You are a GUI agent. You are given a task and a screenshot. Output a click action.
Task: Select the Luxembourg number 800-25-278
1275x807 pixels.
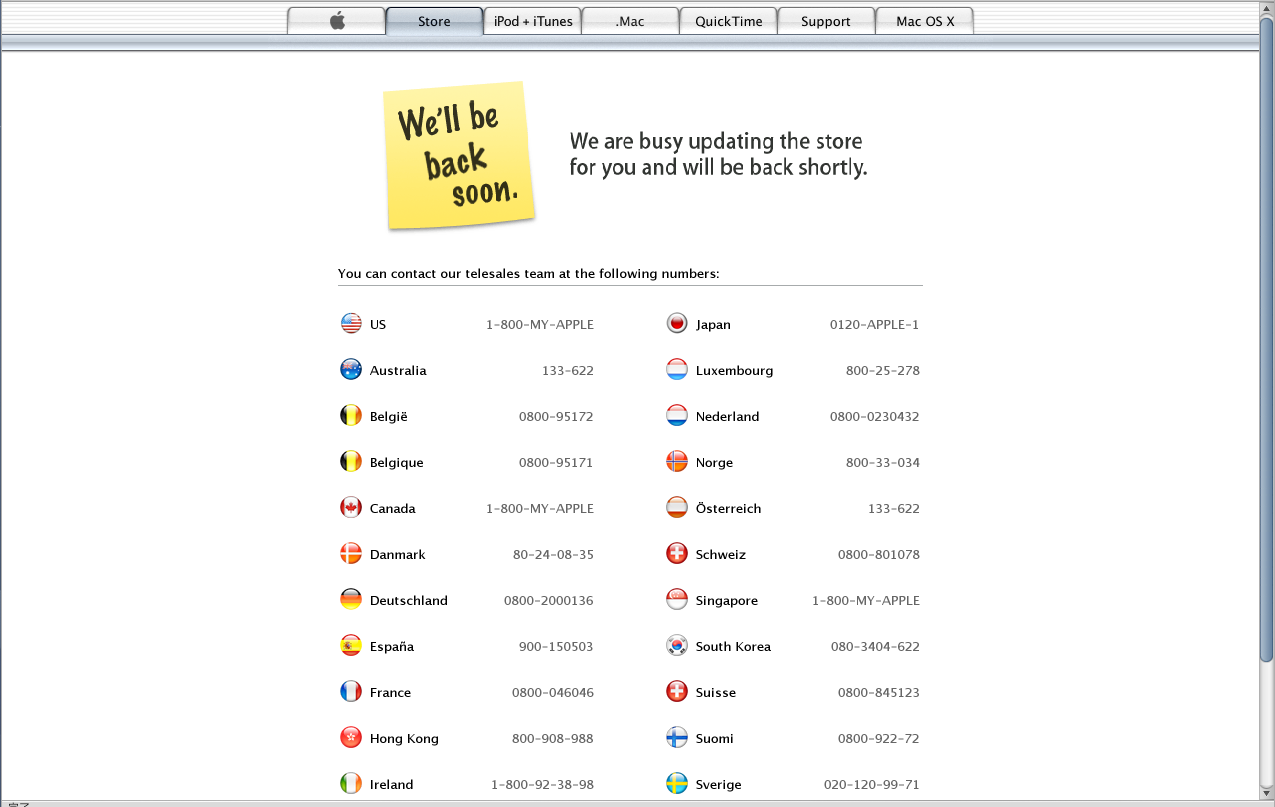click(883, 371)
